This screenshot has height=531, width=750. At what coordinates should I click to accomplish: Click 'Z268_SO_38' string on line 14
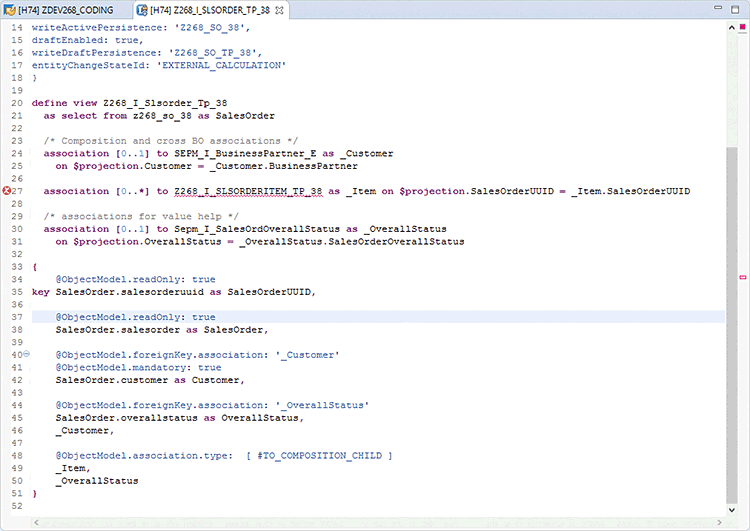coord(212,28)
